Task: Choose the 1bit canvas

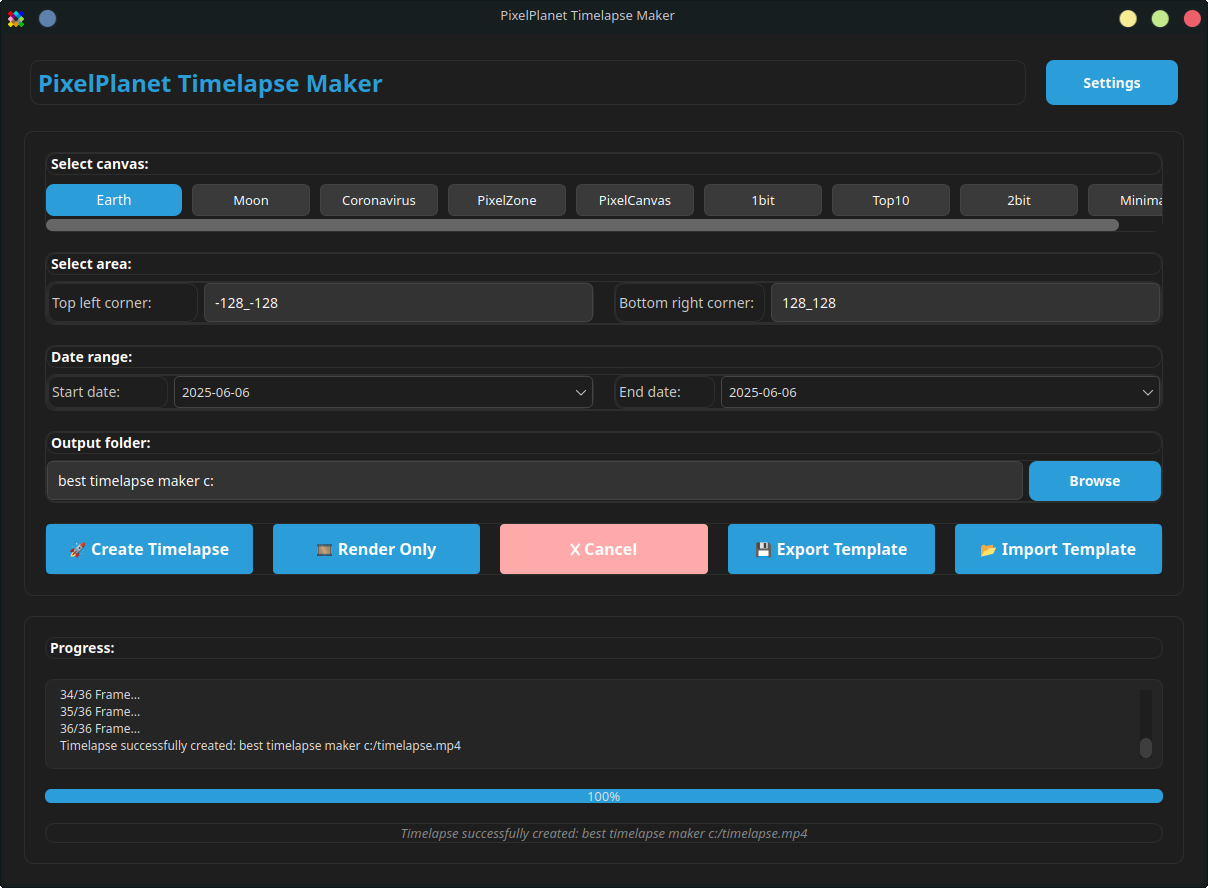Action: (x=762, y=199)
